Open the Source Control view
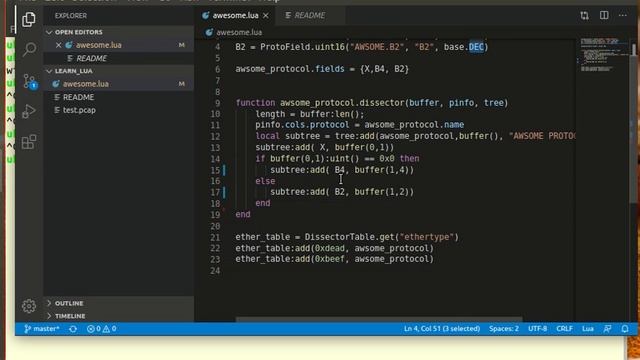 point(29,81)
